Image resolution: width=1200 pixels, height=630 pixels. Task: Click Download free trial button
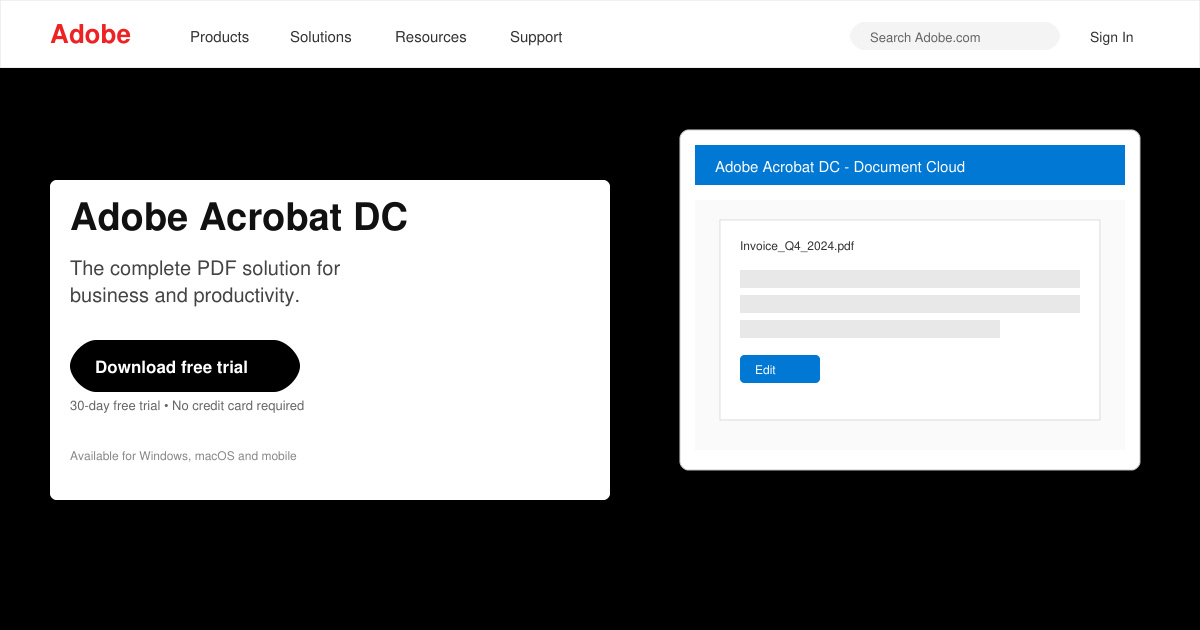pyautogui.click(x=185, y=366)
